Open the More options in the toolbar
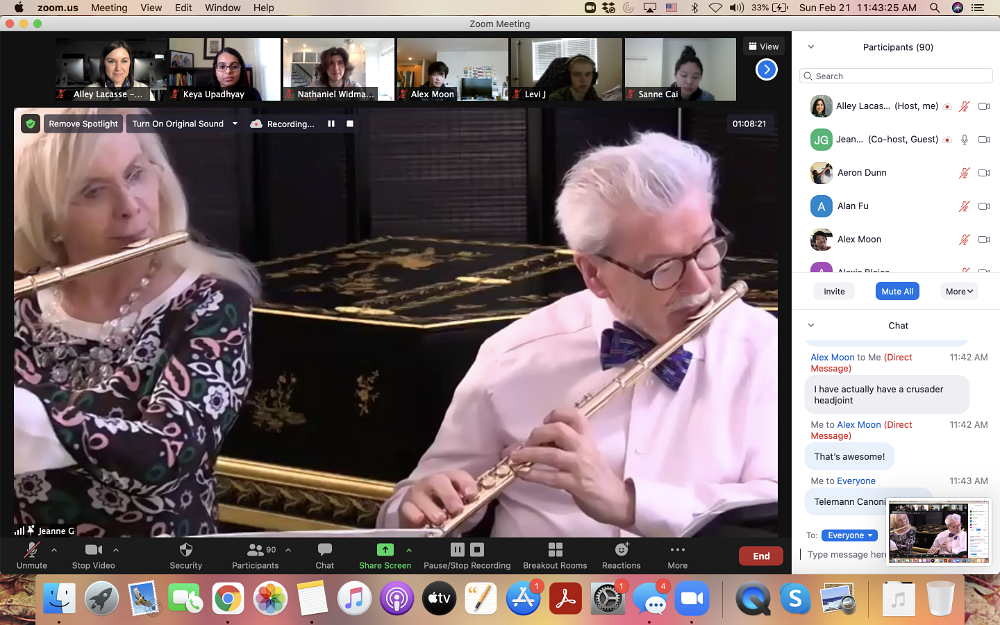The width and height of the screenshot is (1000, 625). pyautogui.click(x=677, y=555)
